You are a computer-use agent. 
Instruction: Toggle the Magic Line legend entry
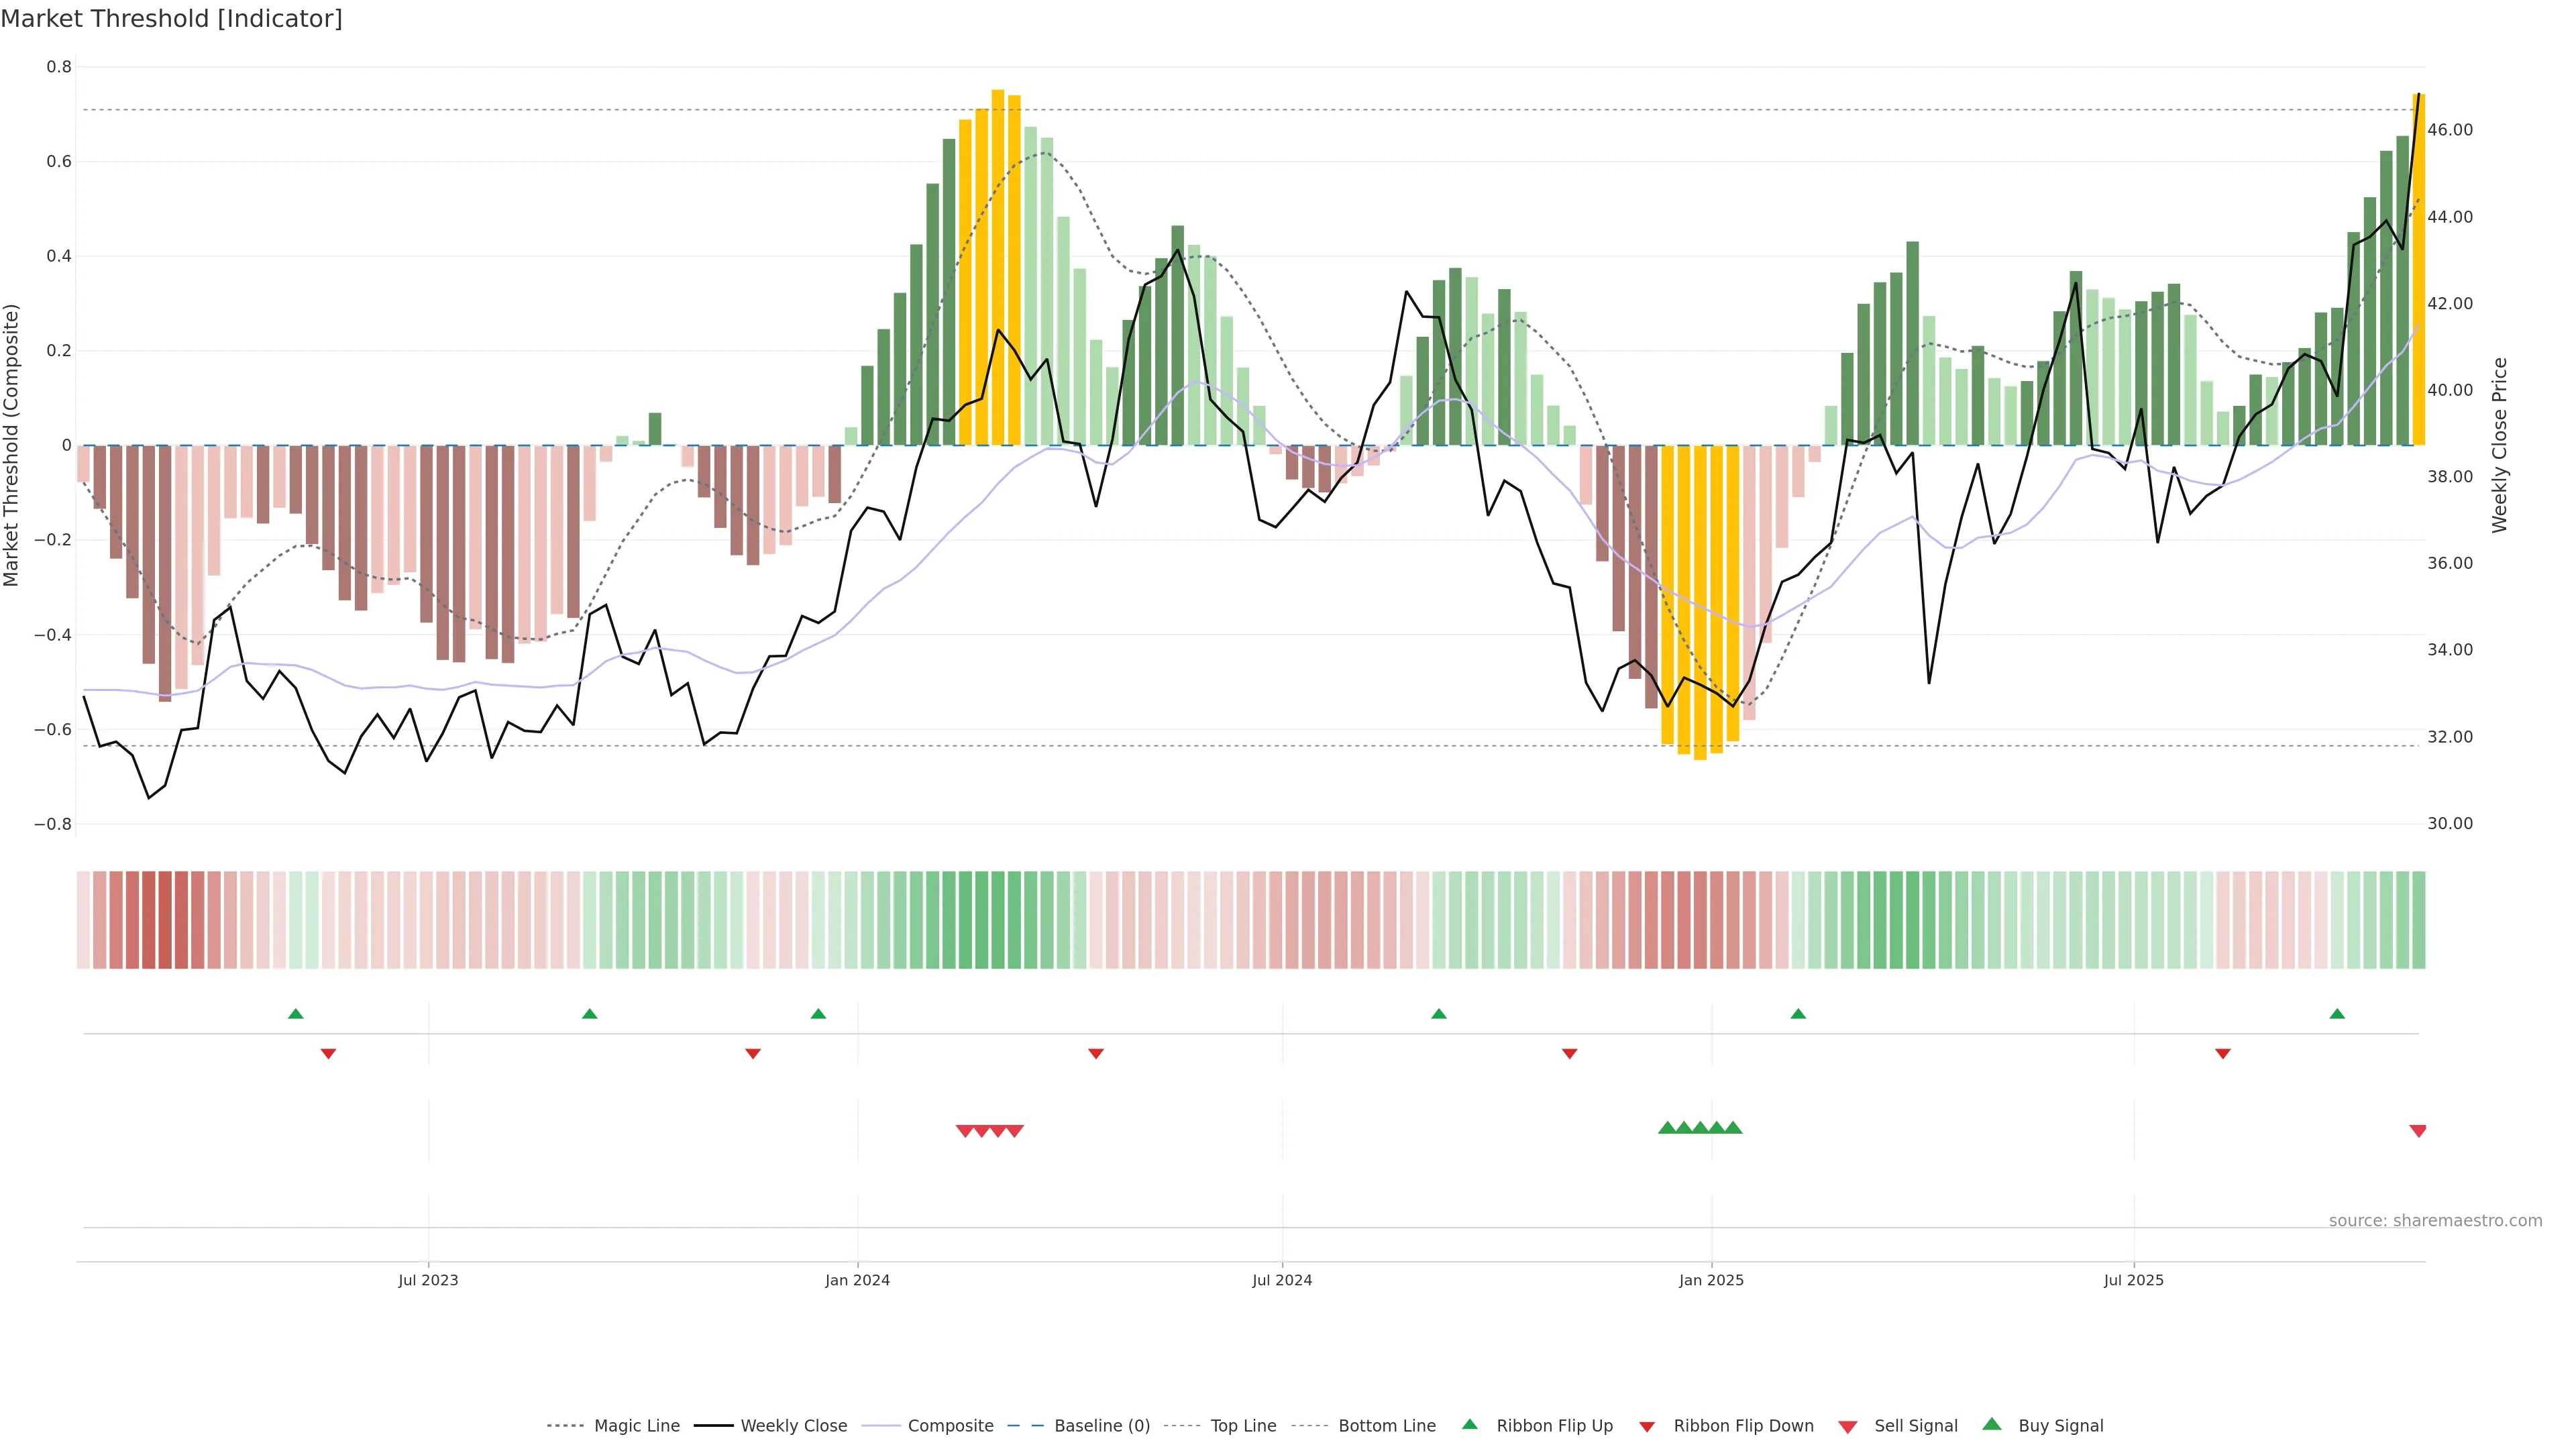click(x=636, y=1426)
